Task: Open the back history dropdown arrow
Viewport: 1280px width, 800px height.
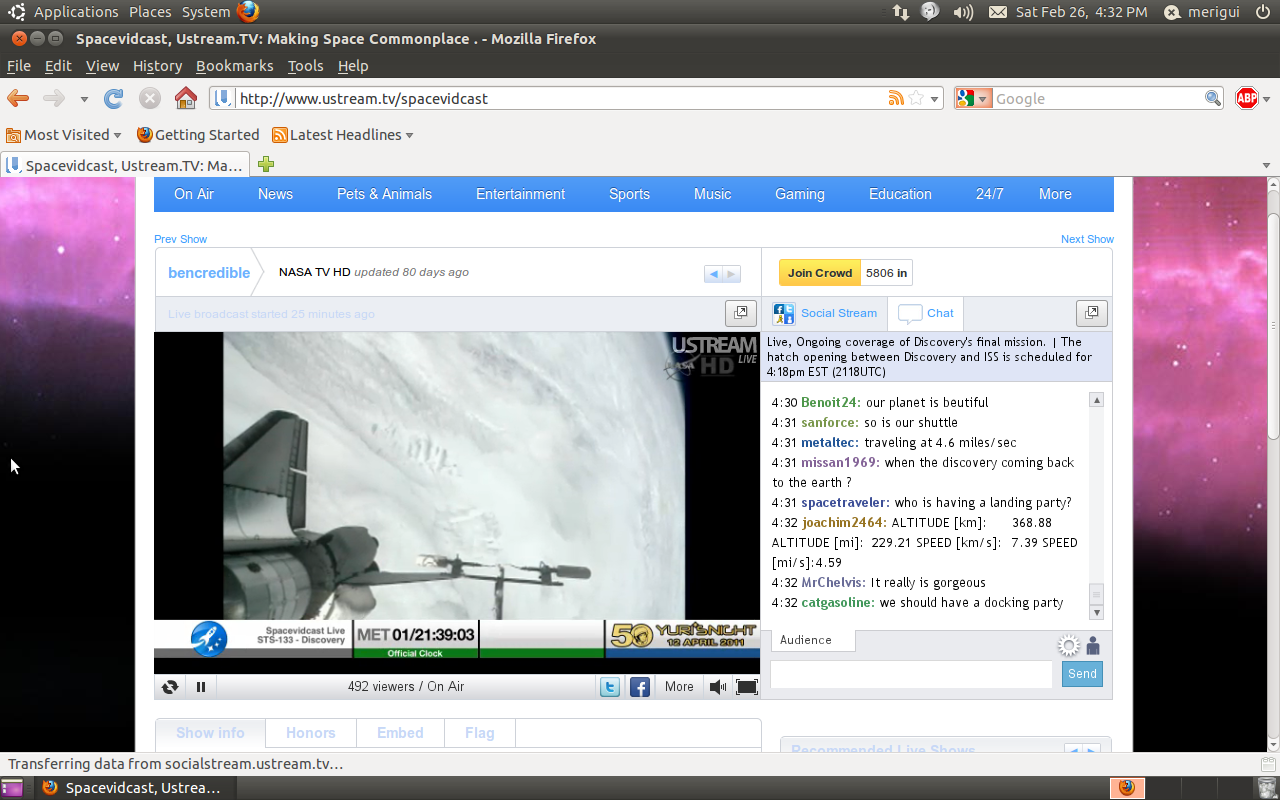Action: click(84, 99)
